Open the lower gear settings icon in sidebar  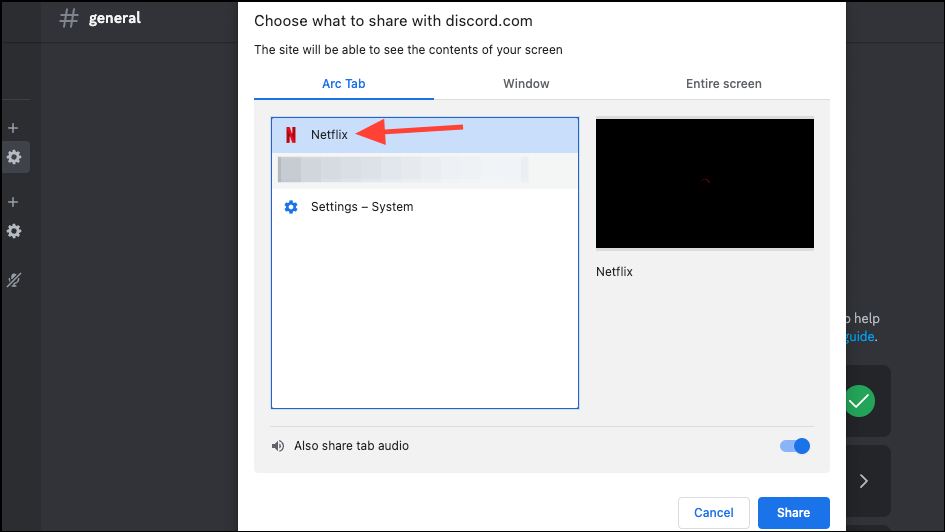pyautogui.click(x=14, y=231)
